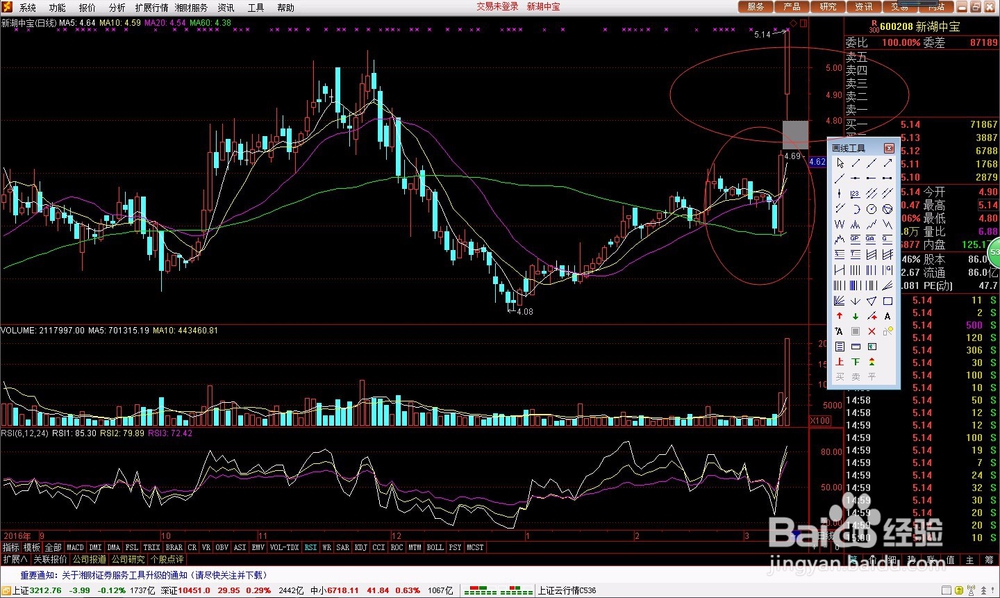1000x598 pixels.
Task: Select the W-shape pattern tool
Action: (x=839, y=224)
